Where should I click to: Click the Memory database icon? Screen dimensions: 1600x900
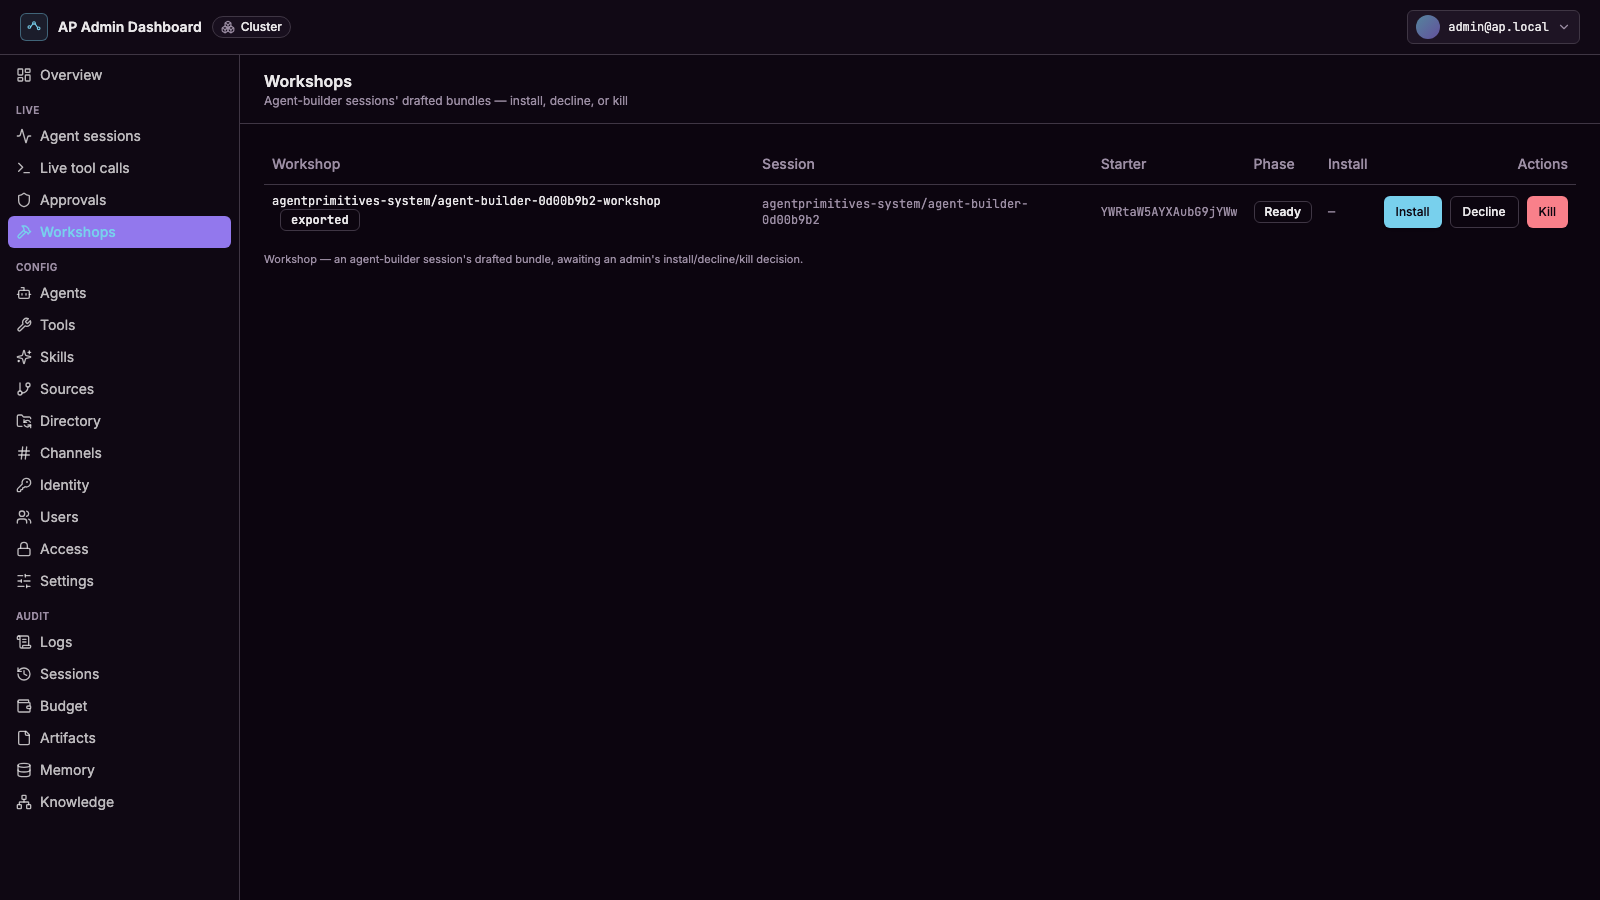(24, 770)
